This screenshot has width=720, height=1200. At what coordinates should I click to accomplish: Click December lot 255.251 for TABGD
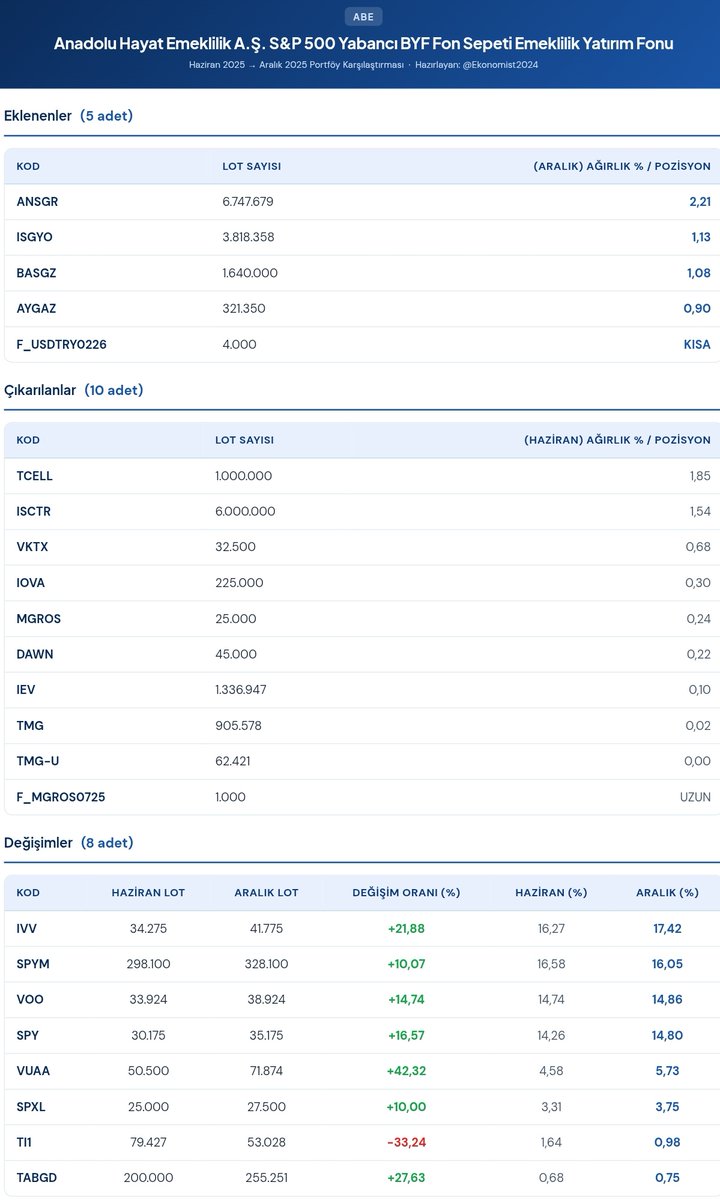(266, 1178)
